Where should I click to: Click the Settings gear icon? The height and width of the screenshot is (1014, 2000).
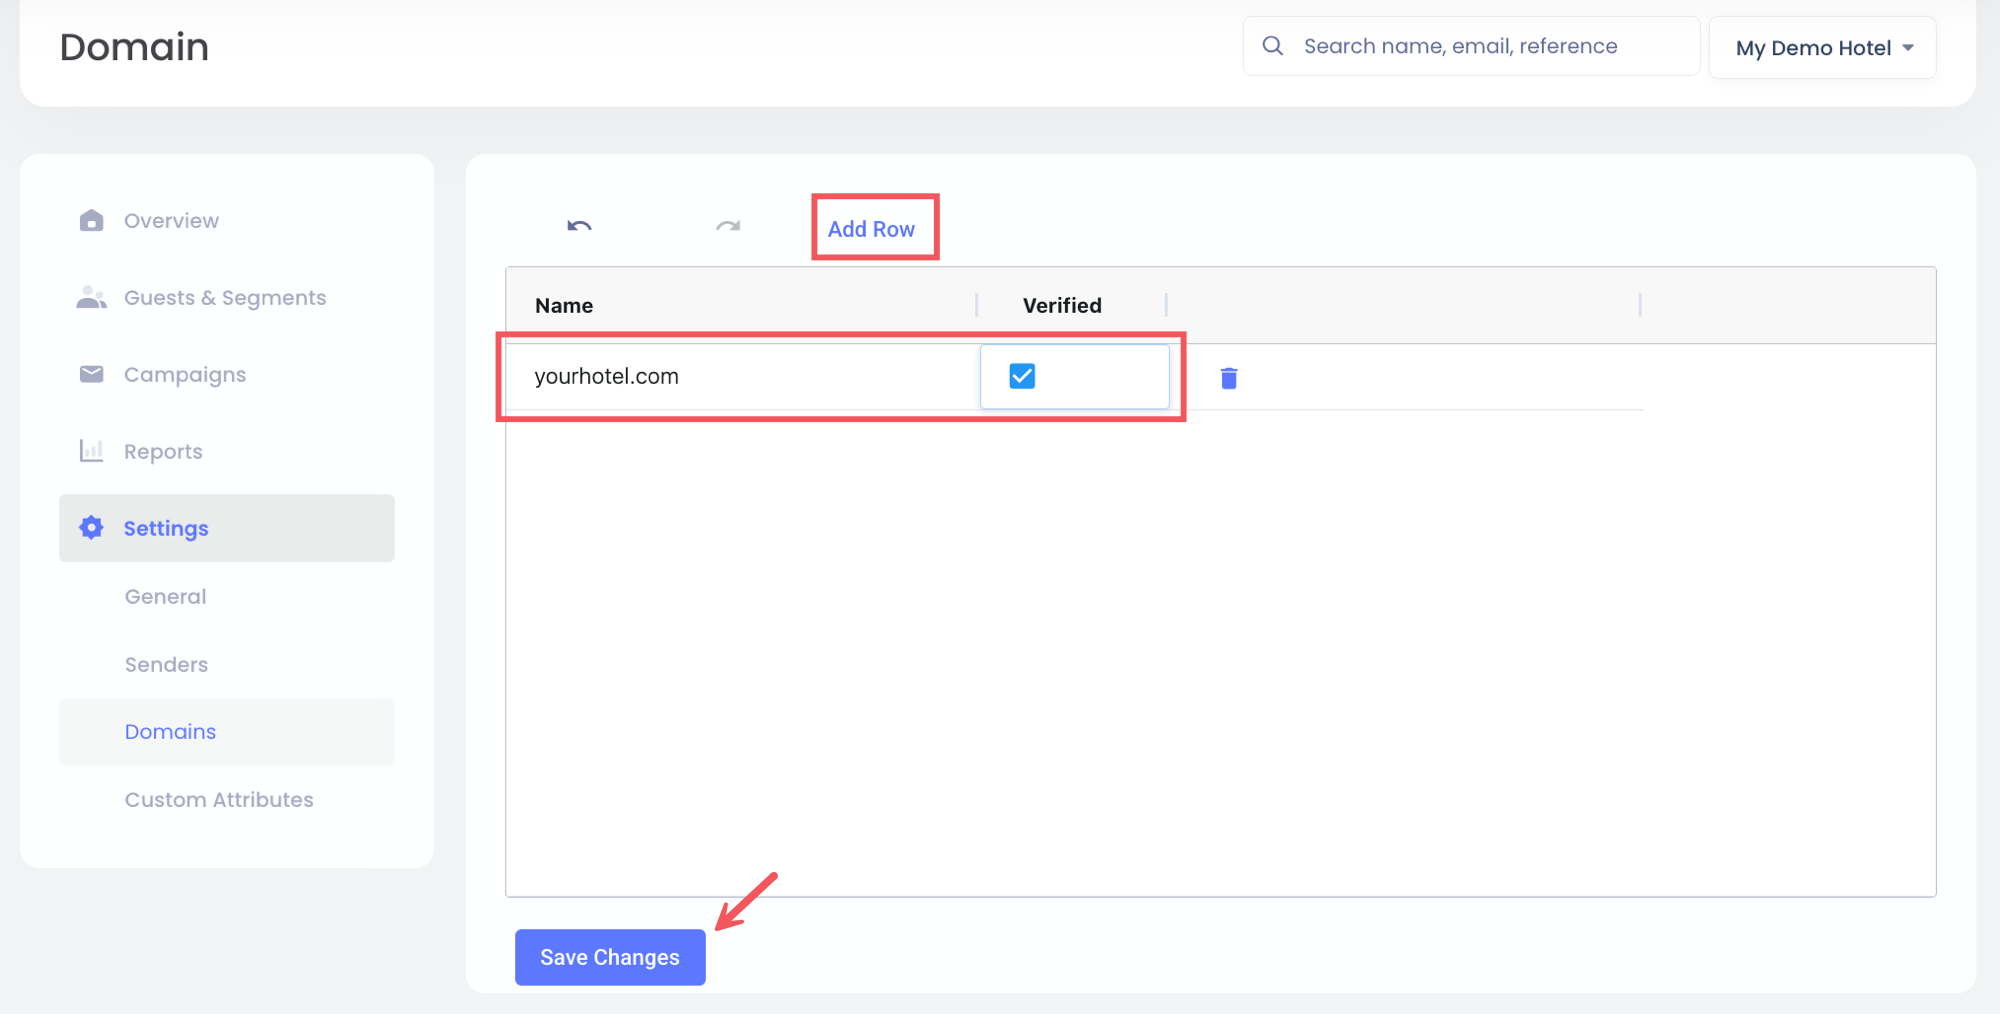[91, 528]
